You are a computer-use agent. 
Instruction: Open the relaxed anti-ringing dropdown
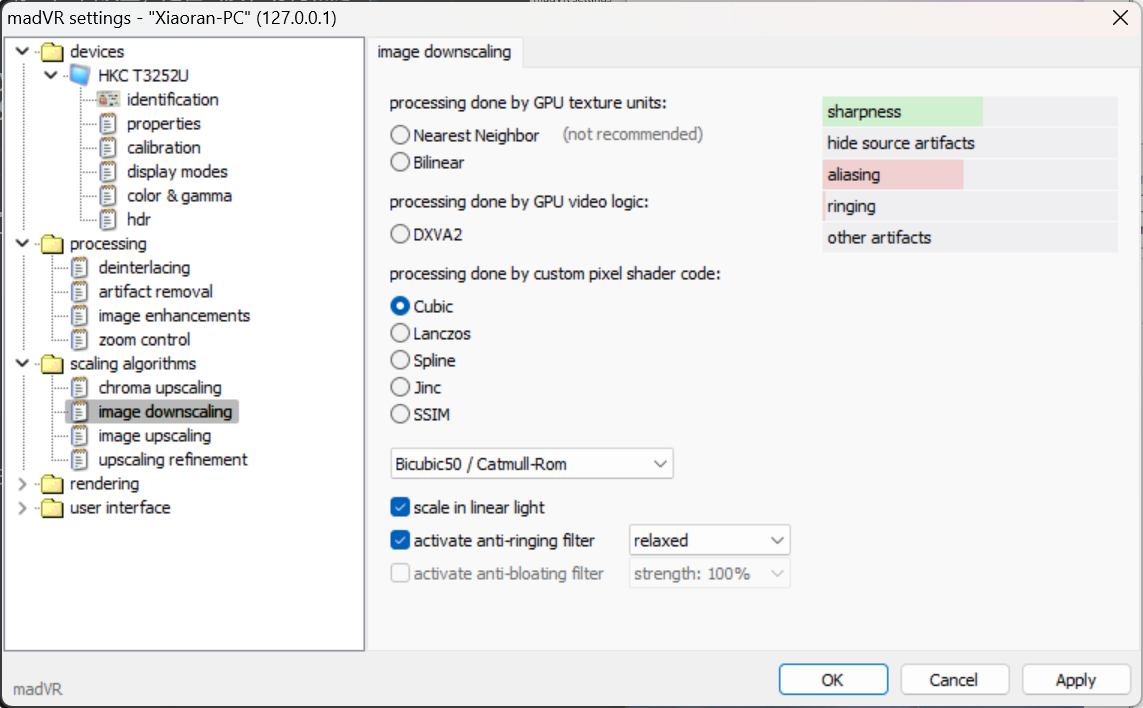pos(709,541)
